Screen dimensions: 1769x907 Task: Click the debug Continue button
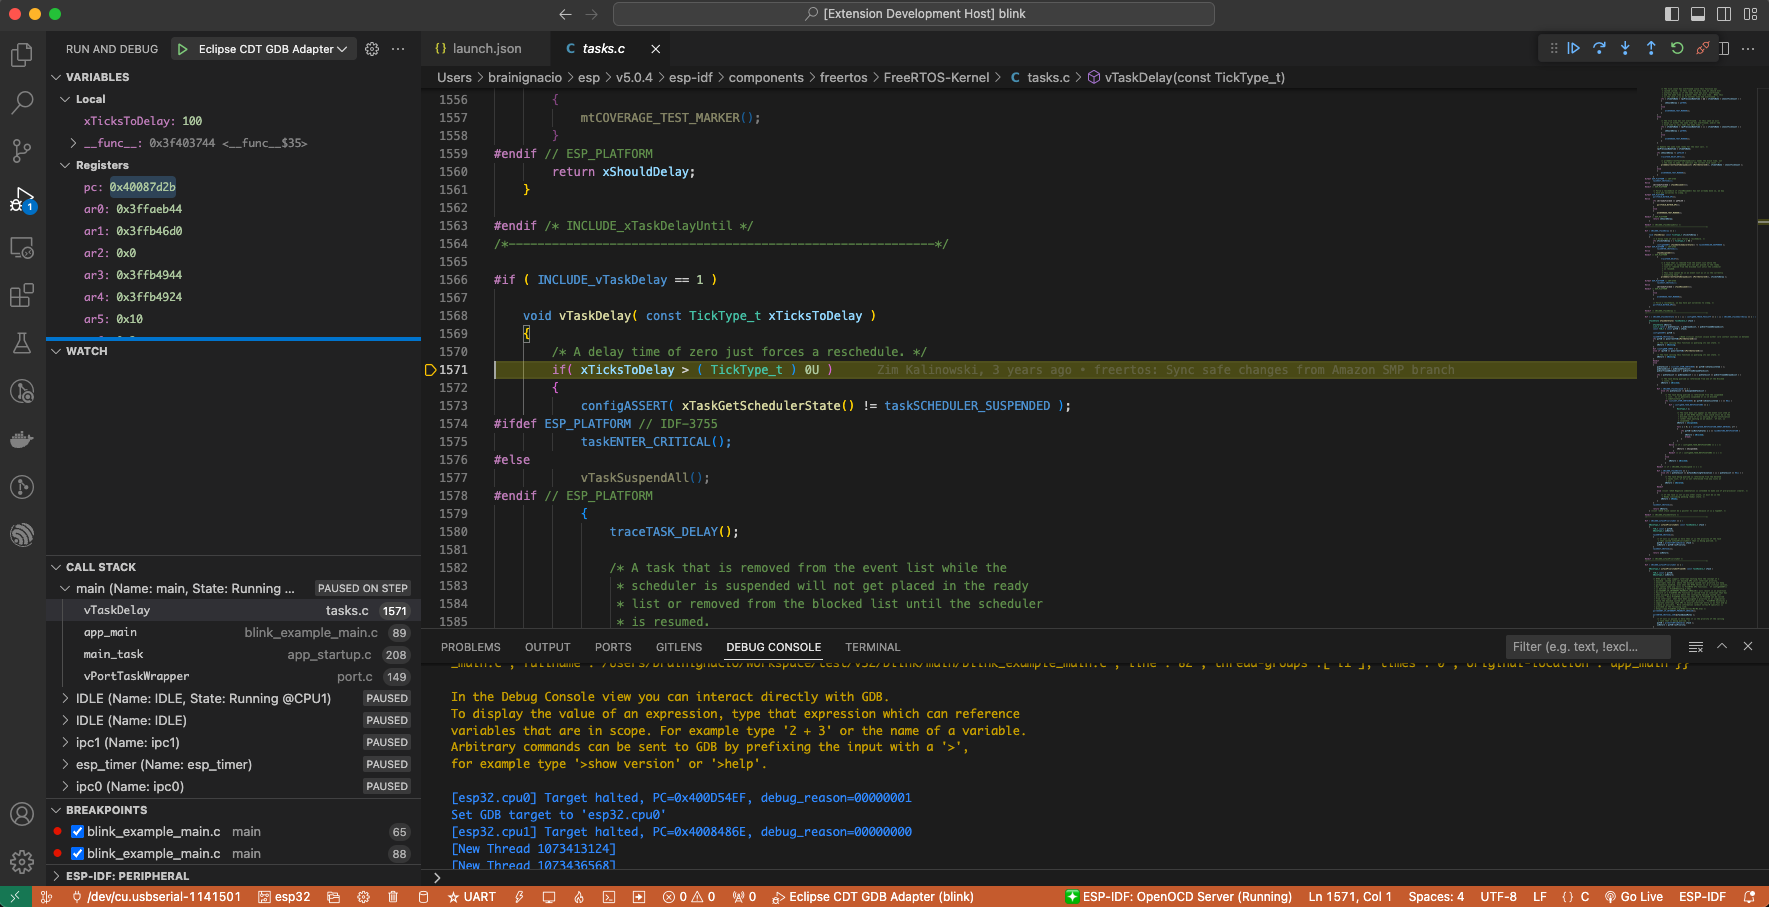[x=1573, y=48]
